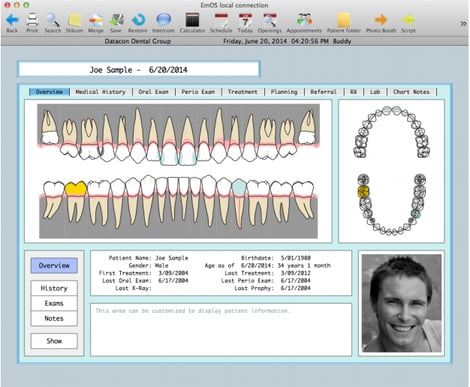Click the Save toolbar icon
470x387 pixels.
[x=116, y=20]
